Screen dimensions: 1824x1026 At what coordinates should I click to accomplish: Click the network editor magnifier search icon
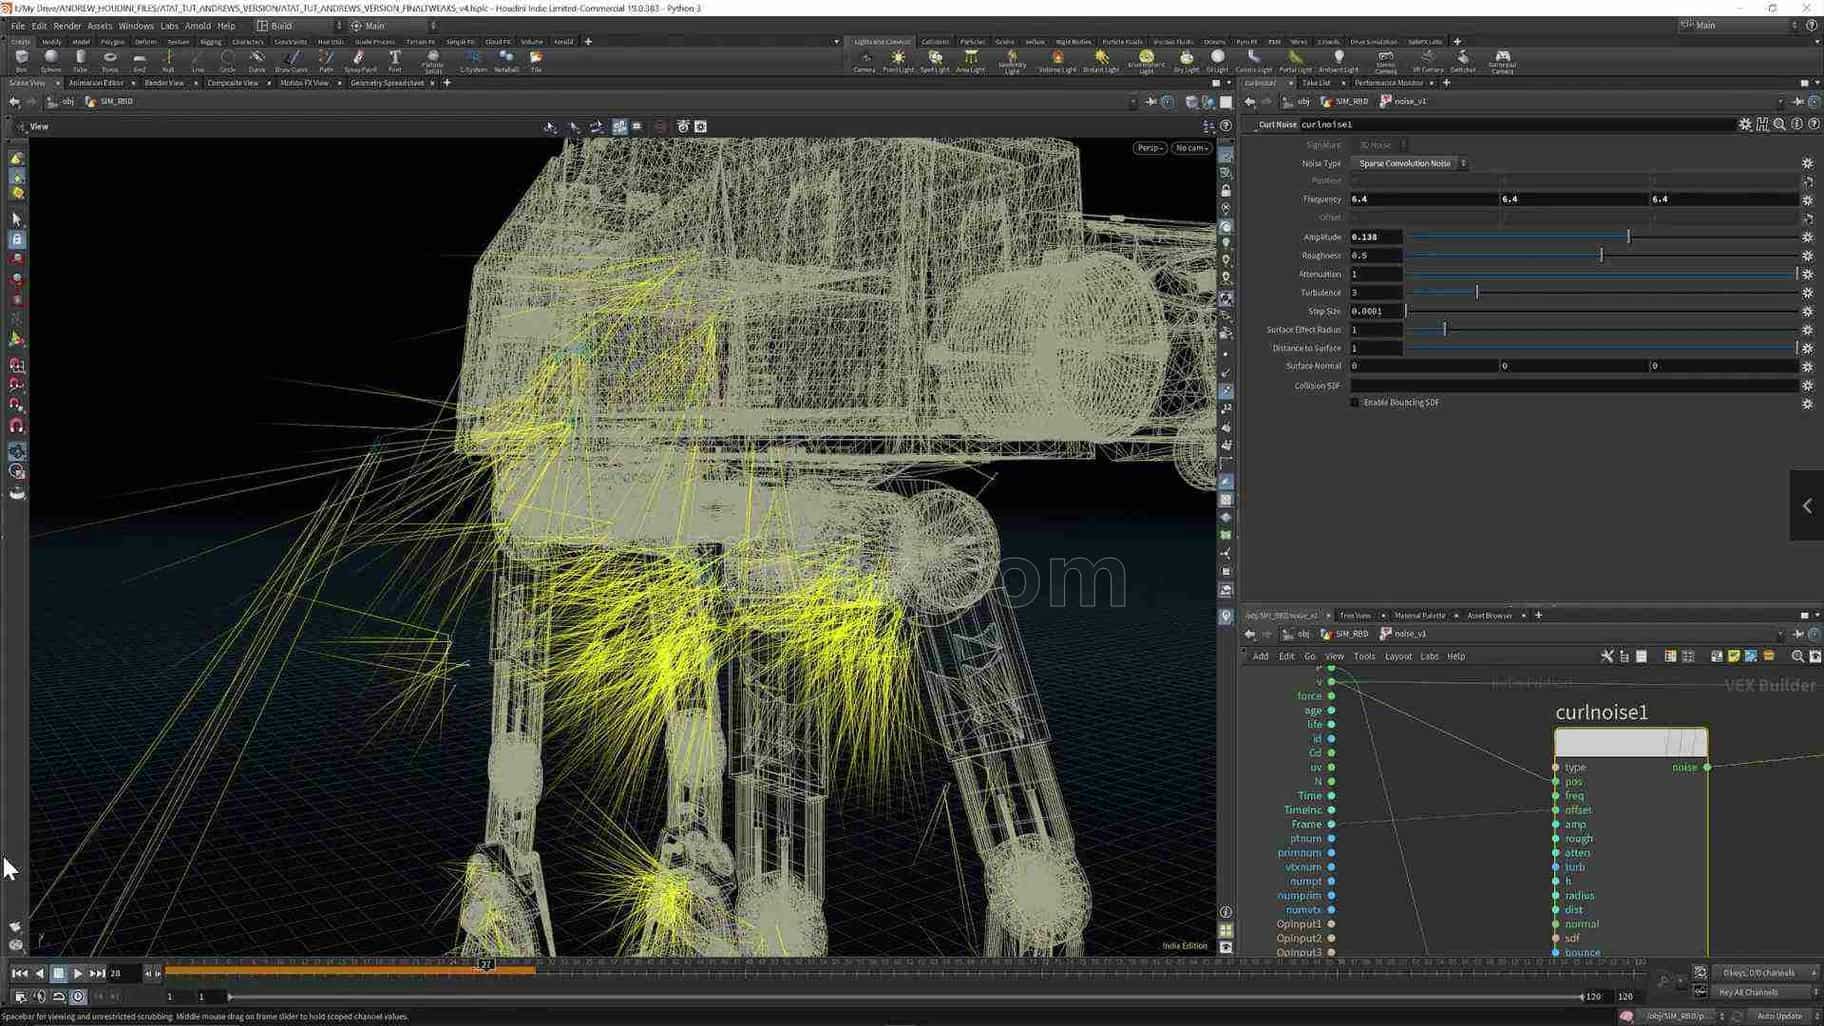click(x=1797, y=656)
